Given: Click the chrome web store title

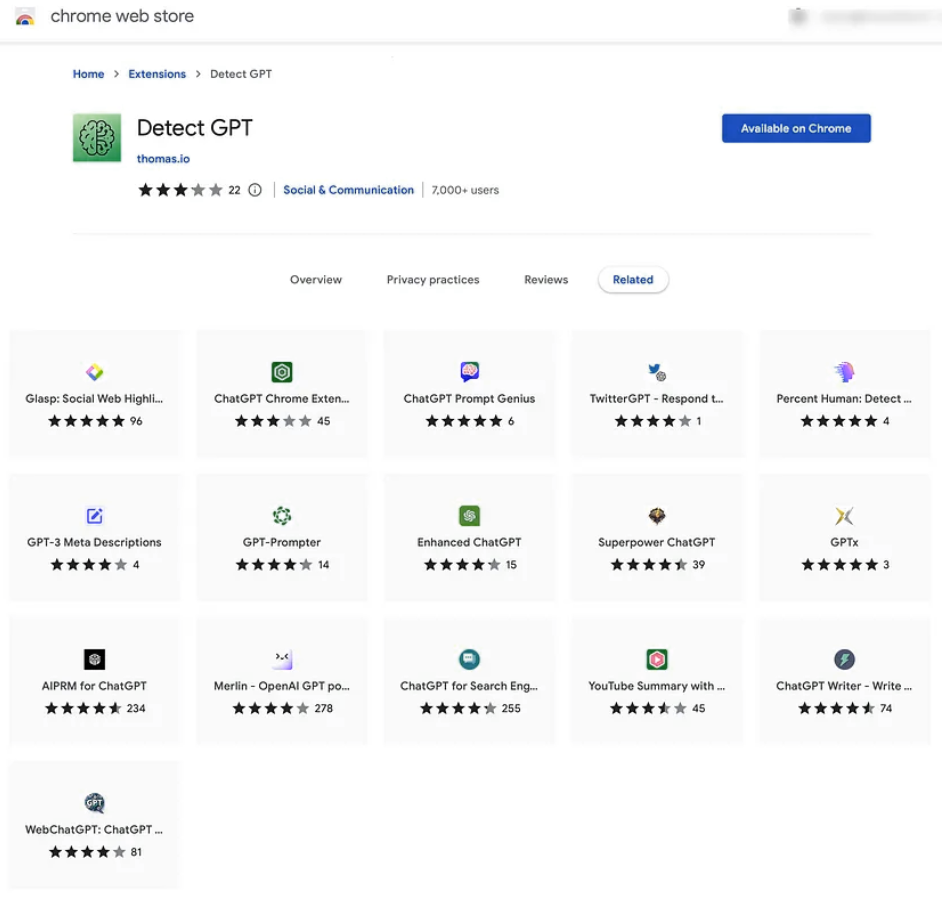Looking at the screenshot, I should 122,16.
